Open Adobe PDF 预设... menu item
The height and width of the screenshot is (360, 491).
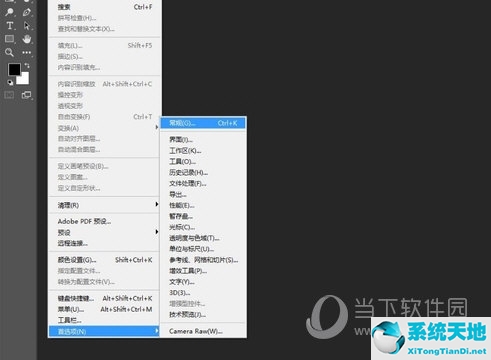[x=105, y=221]
